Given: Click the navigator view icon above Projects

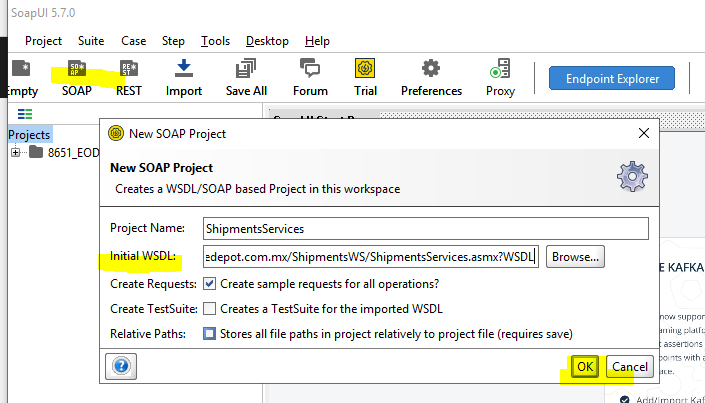Looking at the screenshot, I should [x=25, y=114].
